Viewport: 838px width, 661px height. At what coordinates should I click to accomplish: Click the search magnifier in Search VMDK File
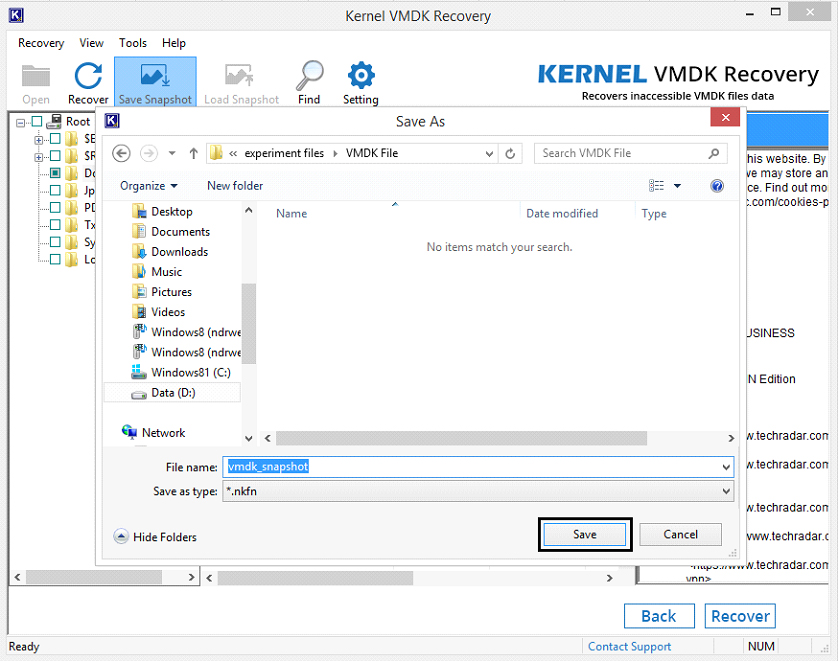(x=713, y=153)
